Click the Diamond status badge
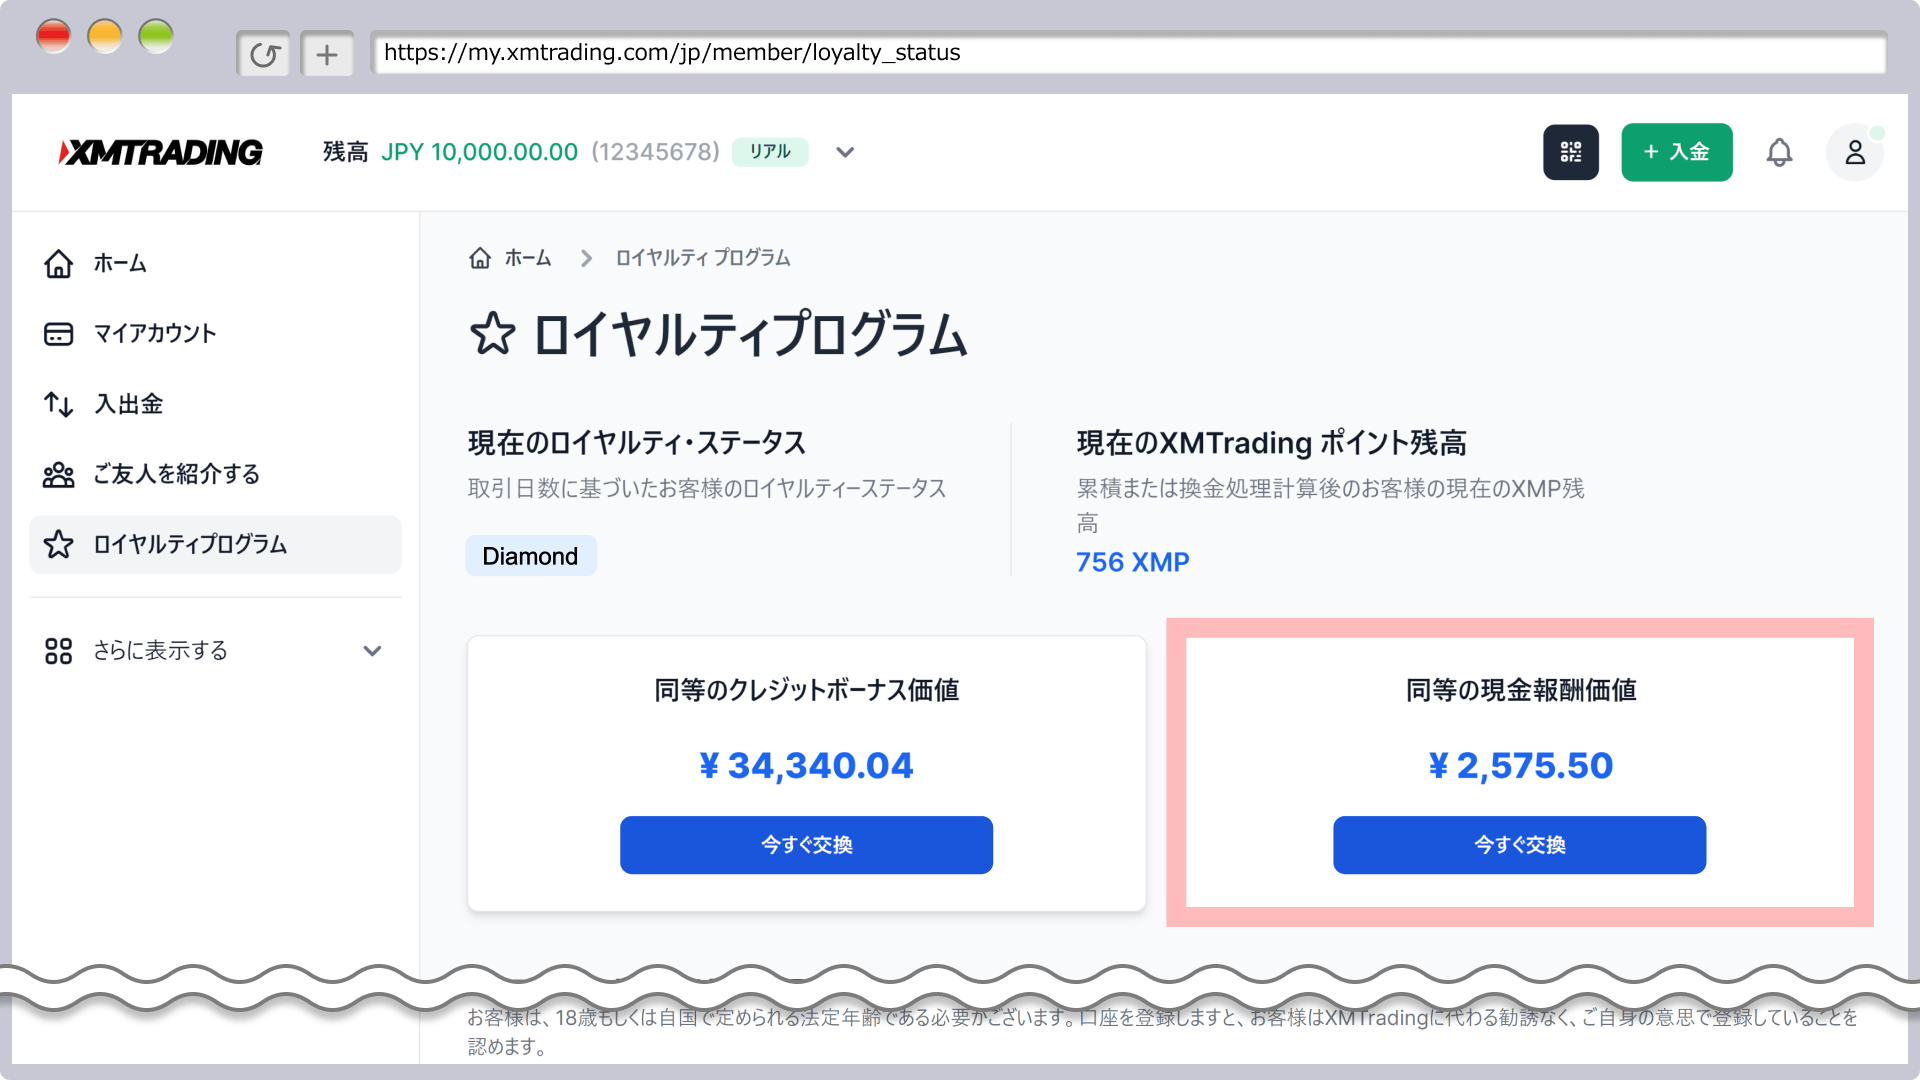The width and height of the screenshot is (1920, 1080). 531,556
